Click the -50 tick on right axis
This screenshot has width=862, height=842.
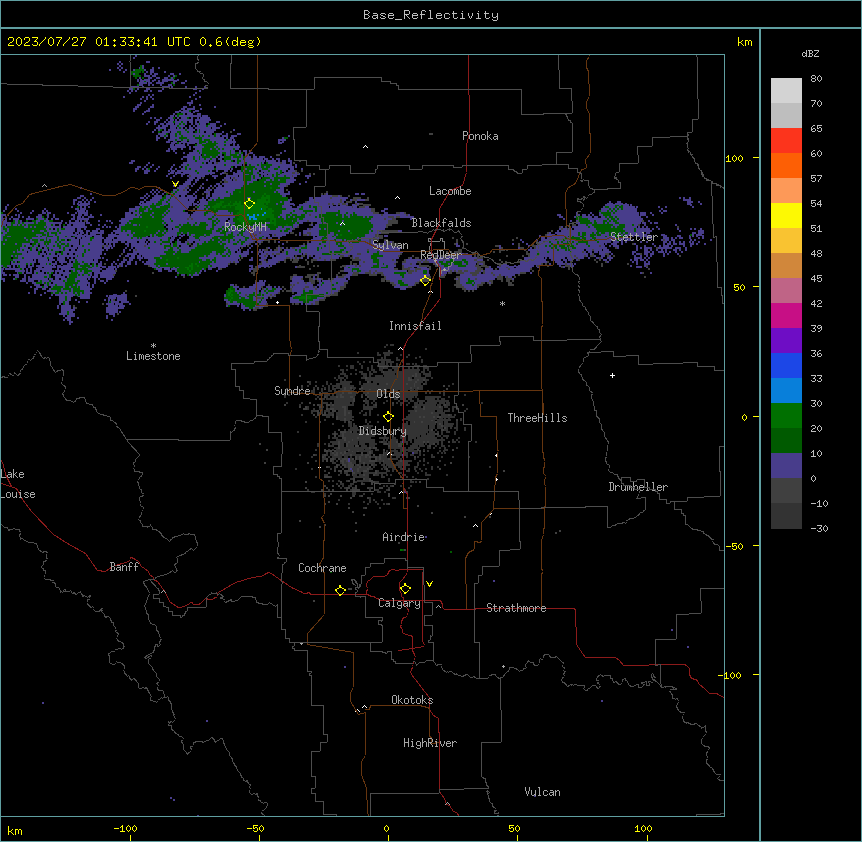pyautogui.click(x=734, y=546)
